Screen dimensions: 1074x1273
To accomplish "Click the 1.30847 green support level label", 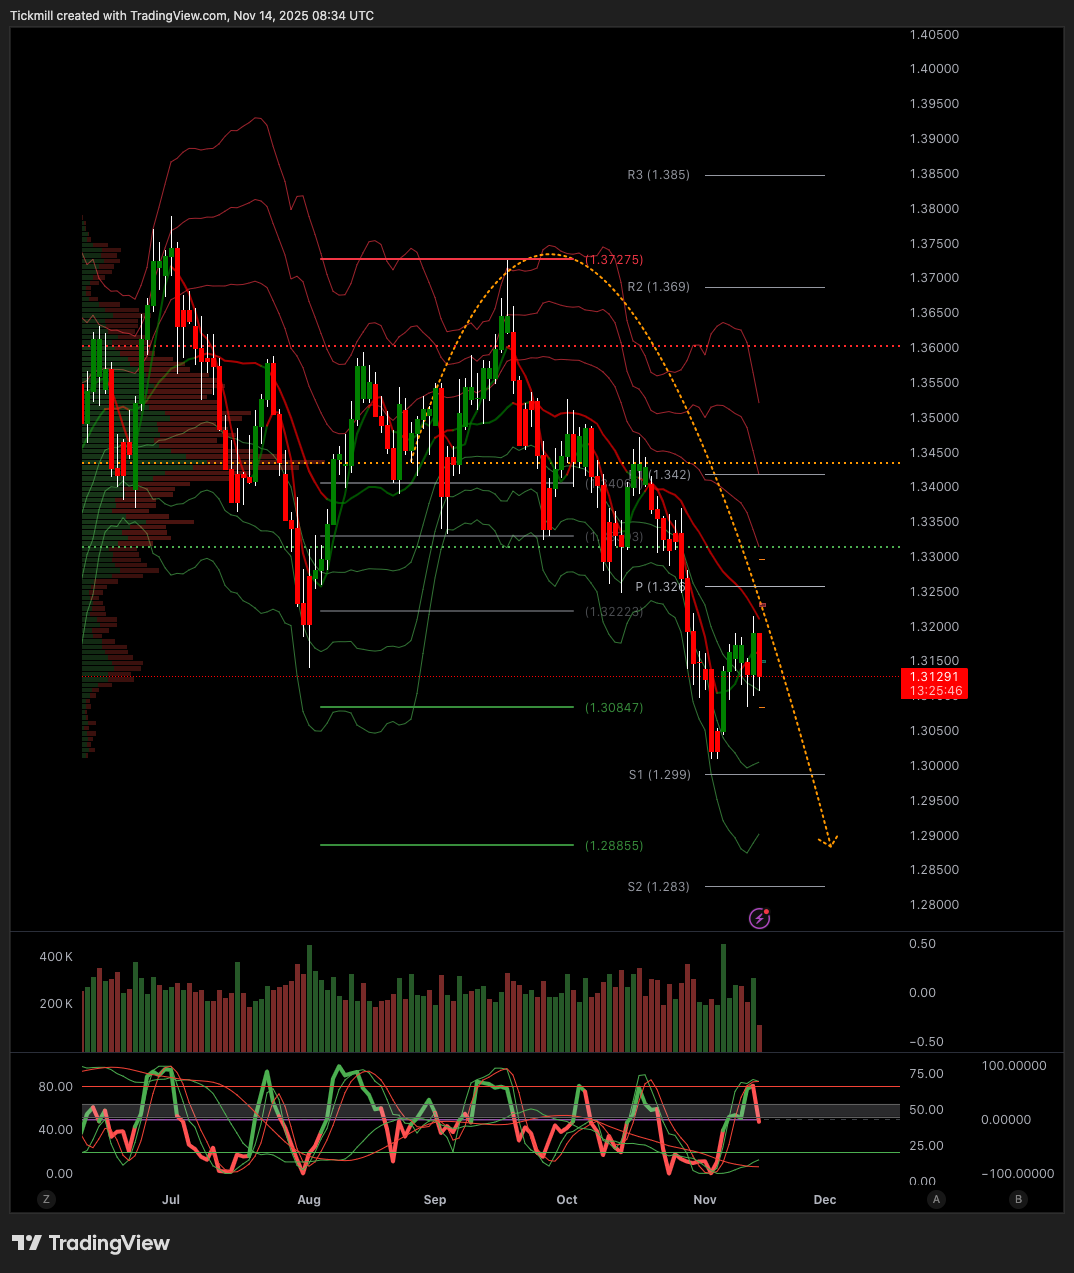I will tap(614, 708).
